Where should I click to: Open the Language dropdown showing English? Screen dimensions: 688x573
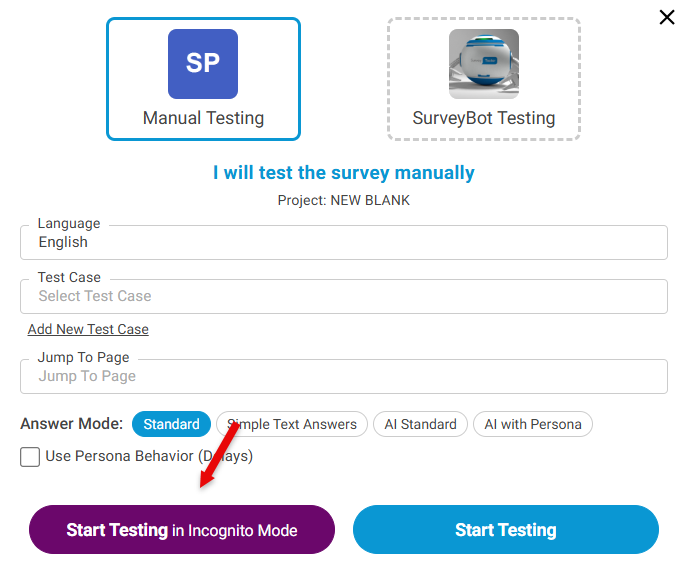pos(343,242)
